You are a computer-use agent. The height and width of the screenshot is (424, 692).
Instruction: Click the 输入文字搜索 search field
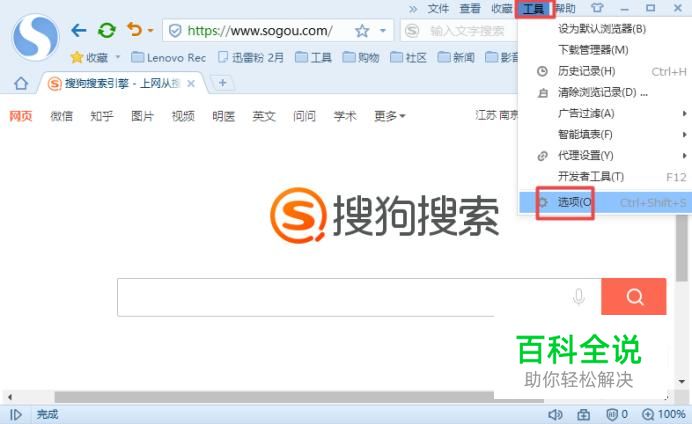click(467, 30)
